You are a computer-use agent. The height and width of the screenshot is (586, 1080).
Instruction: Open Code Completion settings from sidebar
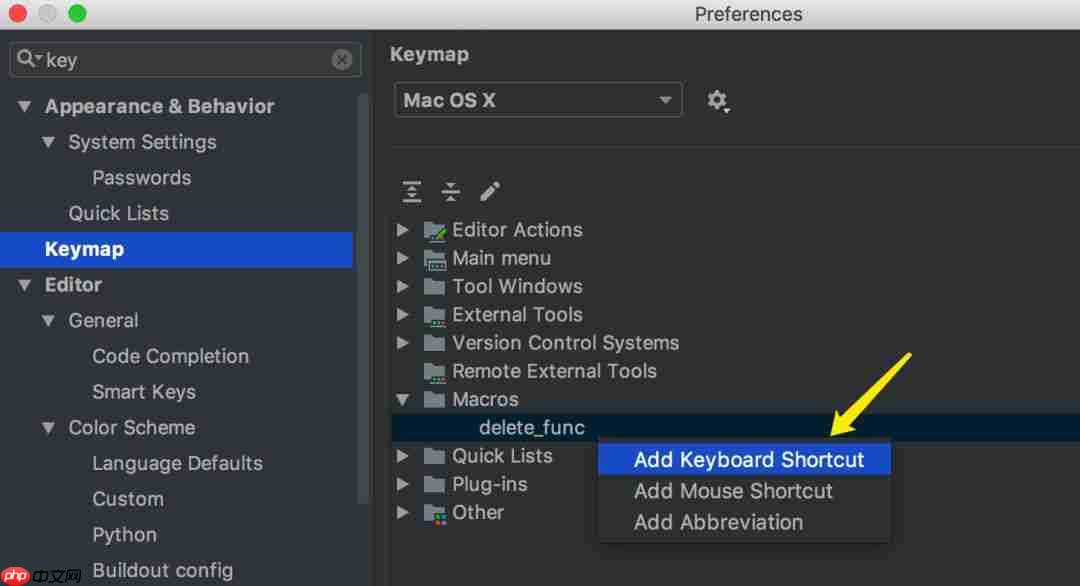point(170,356)
